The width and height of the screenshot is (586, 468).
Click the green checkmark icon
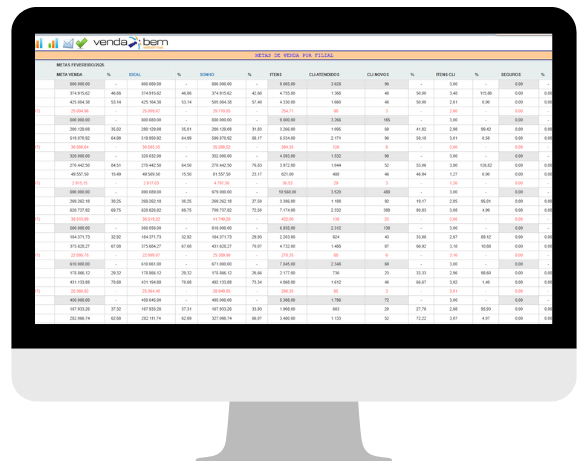(x=81, y=43)
